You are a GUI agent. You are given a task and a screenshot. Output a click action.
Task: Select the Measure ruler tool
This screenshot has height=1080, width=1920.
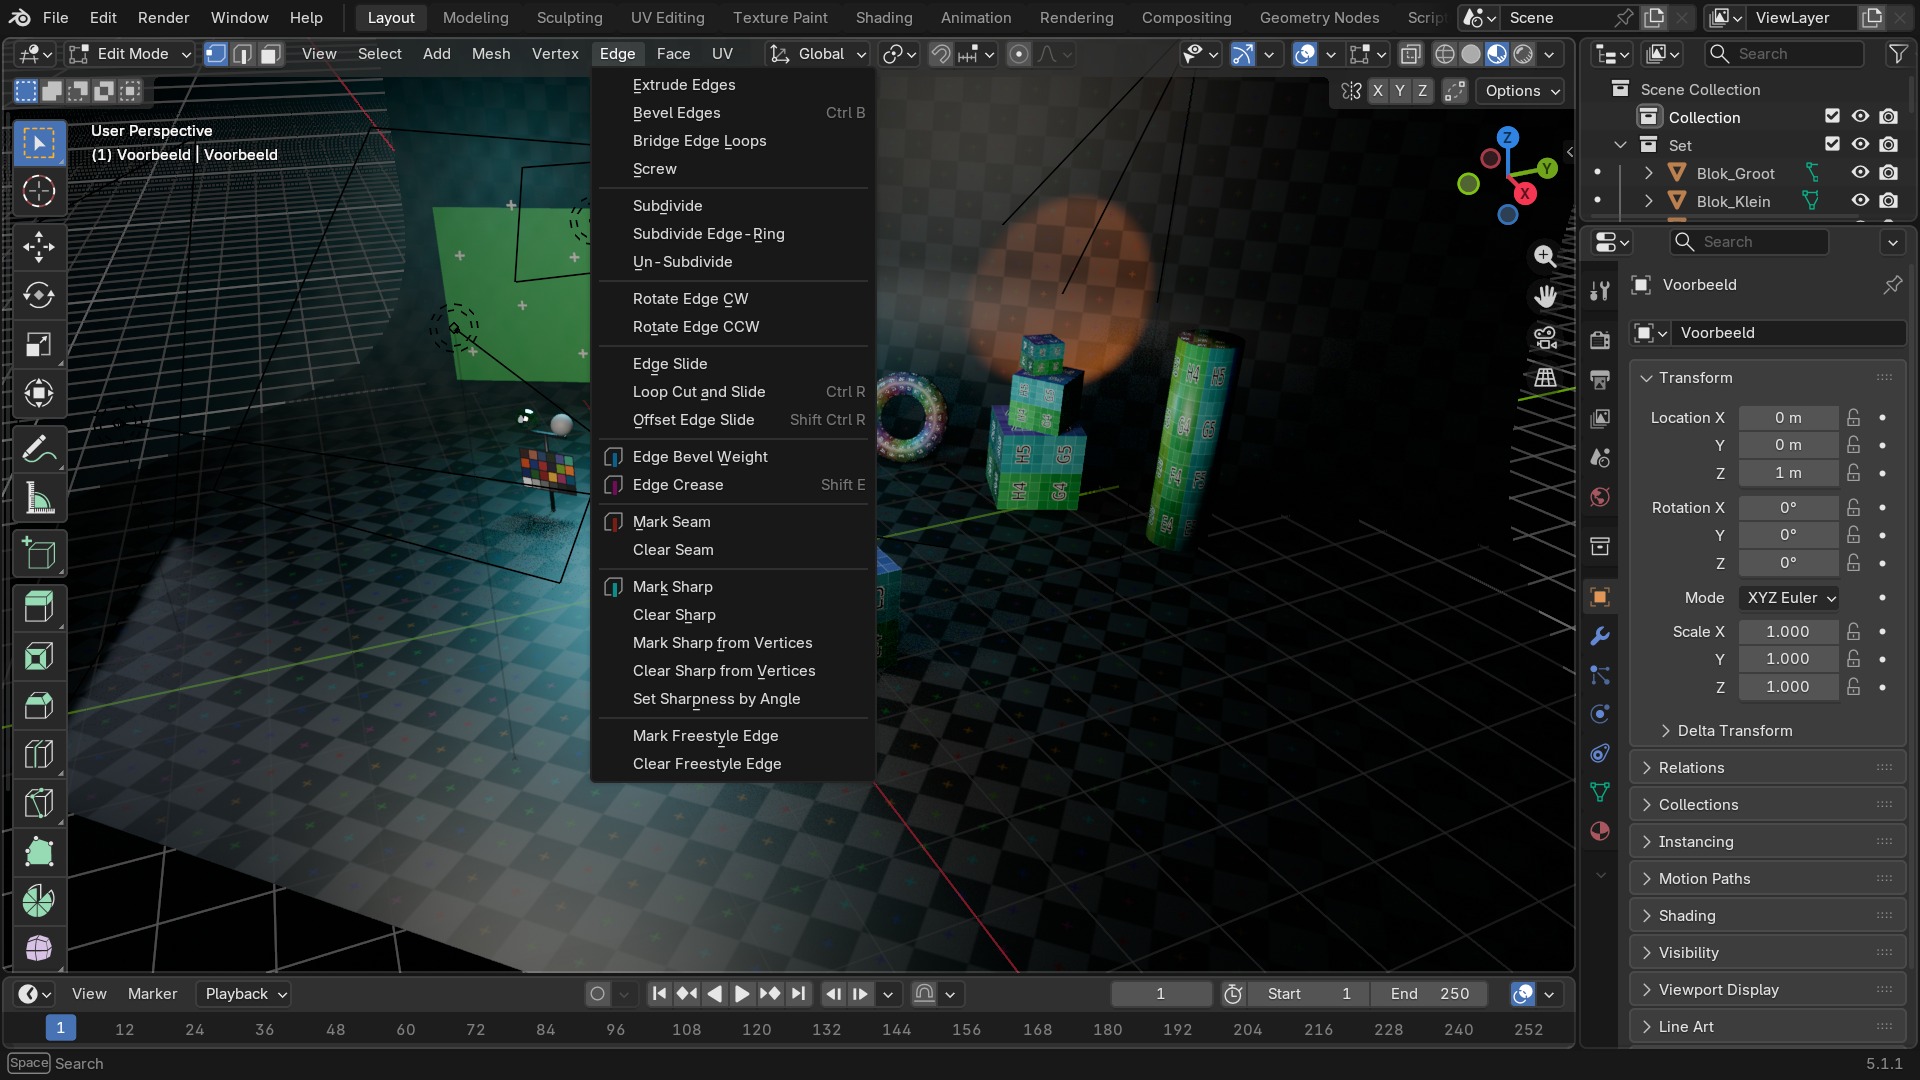pyautogui.click(x=39, y=499)
